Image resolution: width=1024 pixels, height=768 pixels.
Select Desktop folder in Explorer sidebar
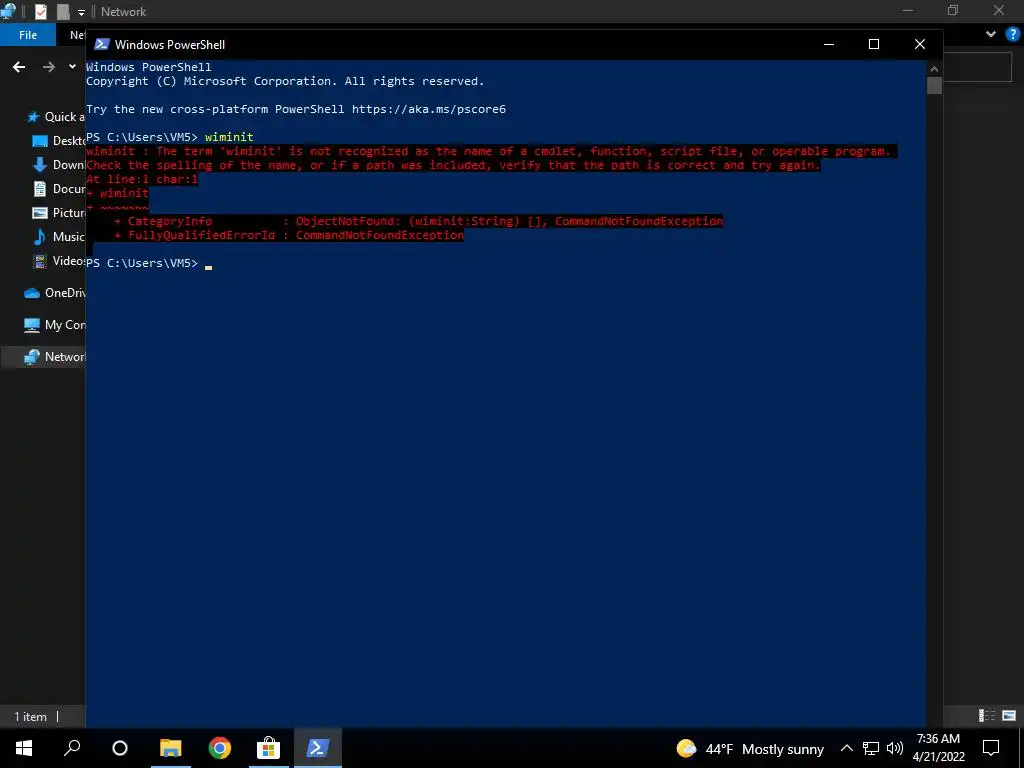click(x=59, y=141)
